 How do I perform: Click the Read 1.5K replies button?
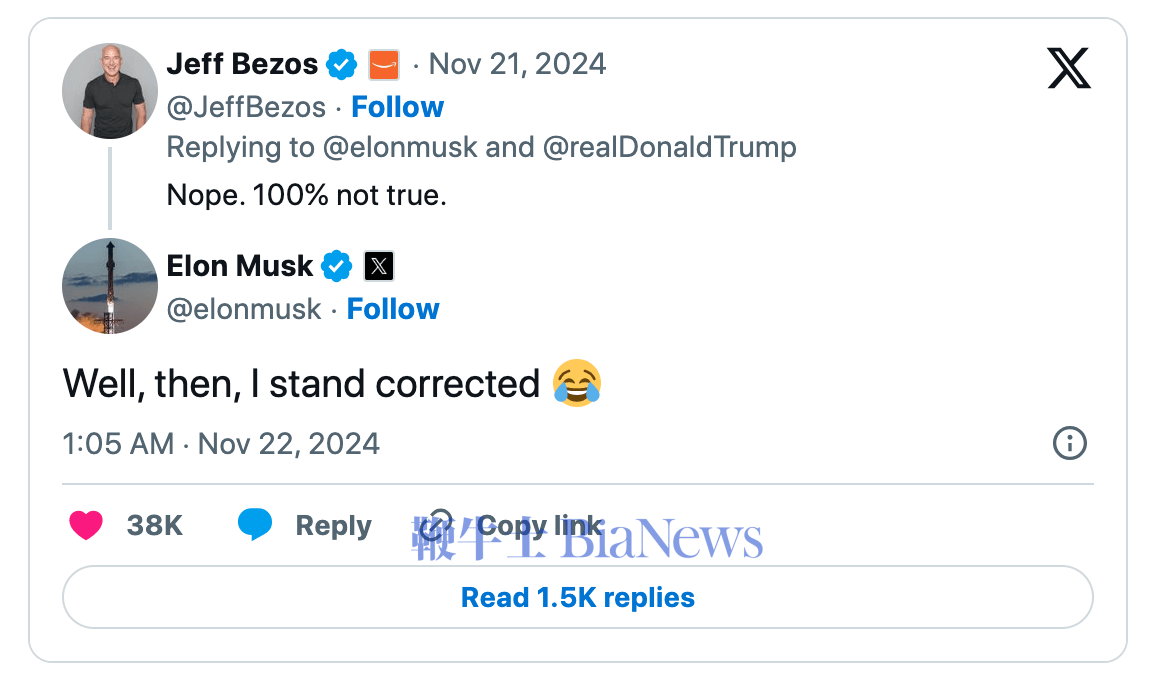[578, 597]
